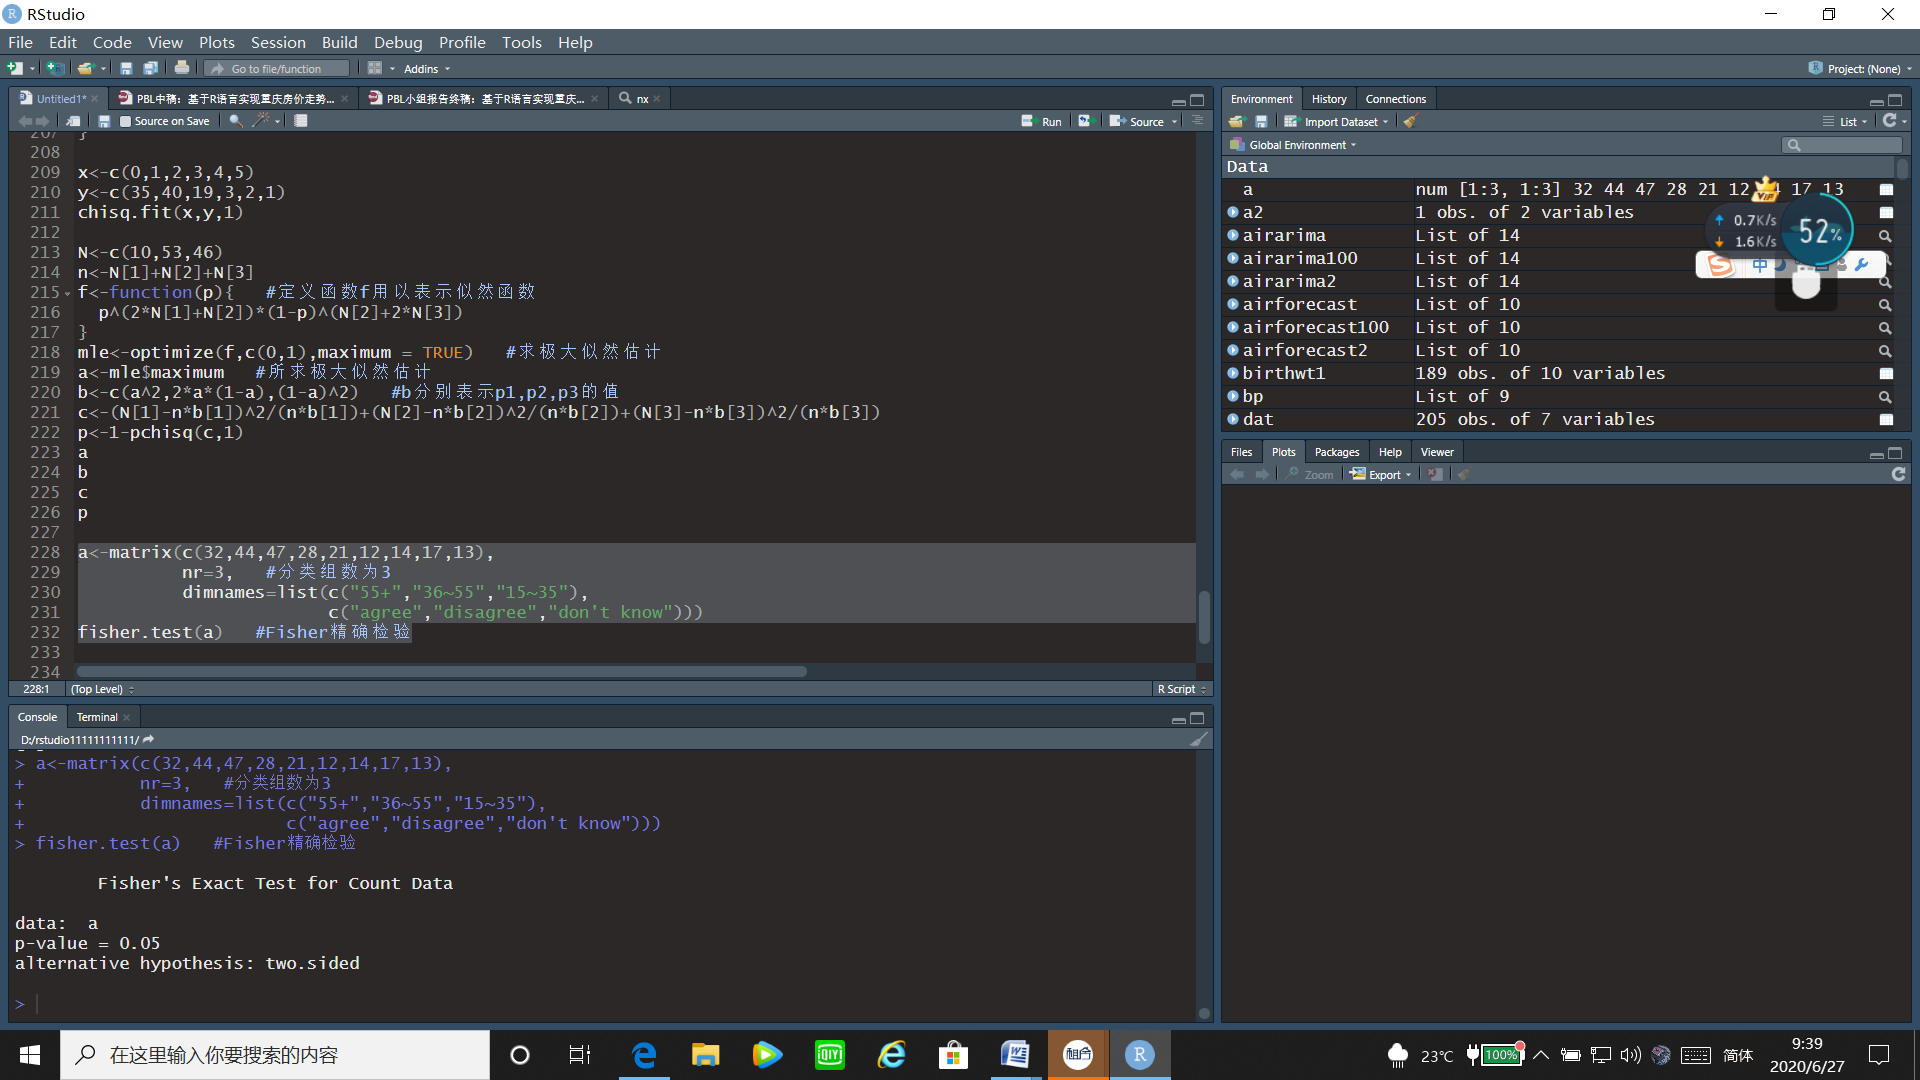The width and height of the screenshot is (1920, 1080).
Task: Click the Save button in editor toolbar
Action: coord(105,120)
